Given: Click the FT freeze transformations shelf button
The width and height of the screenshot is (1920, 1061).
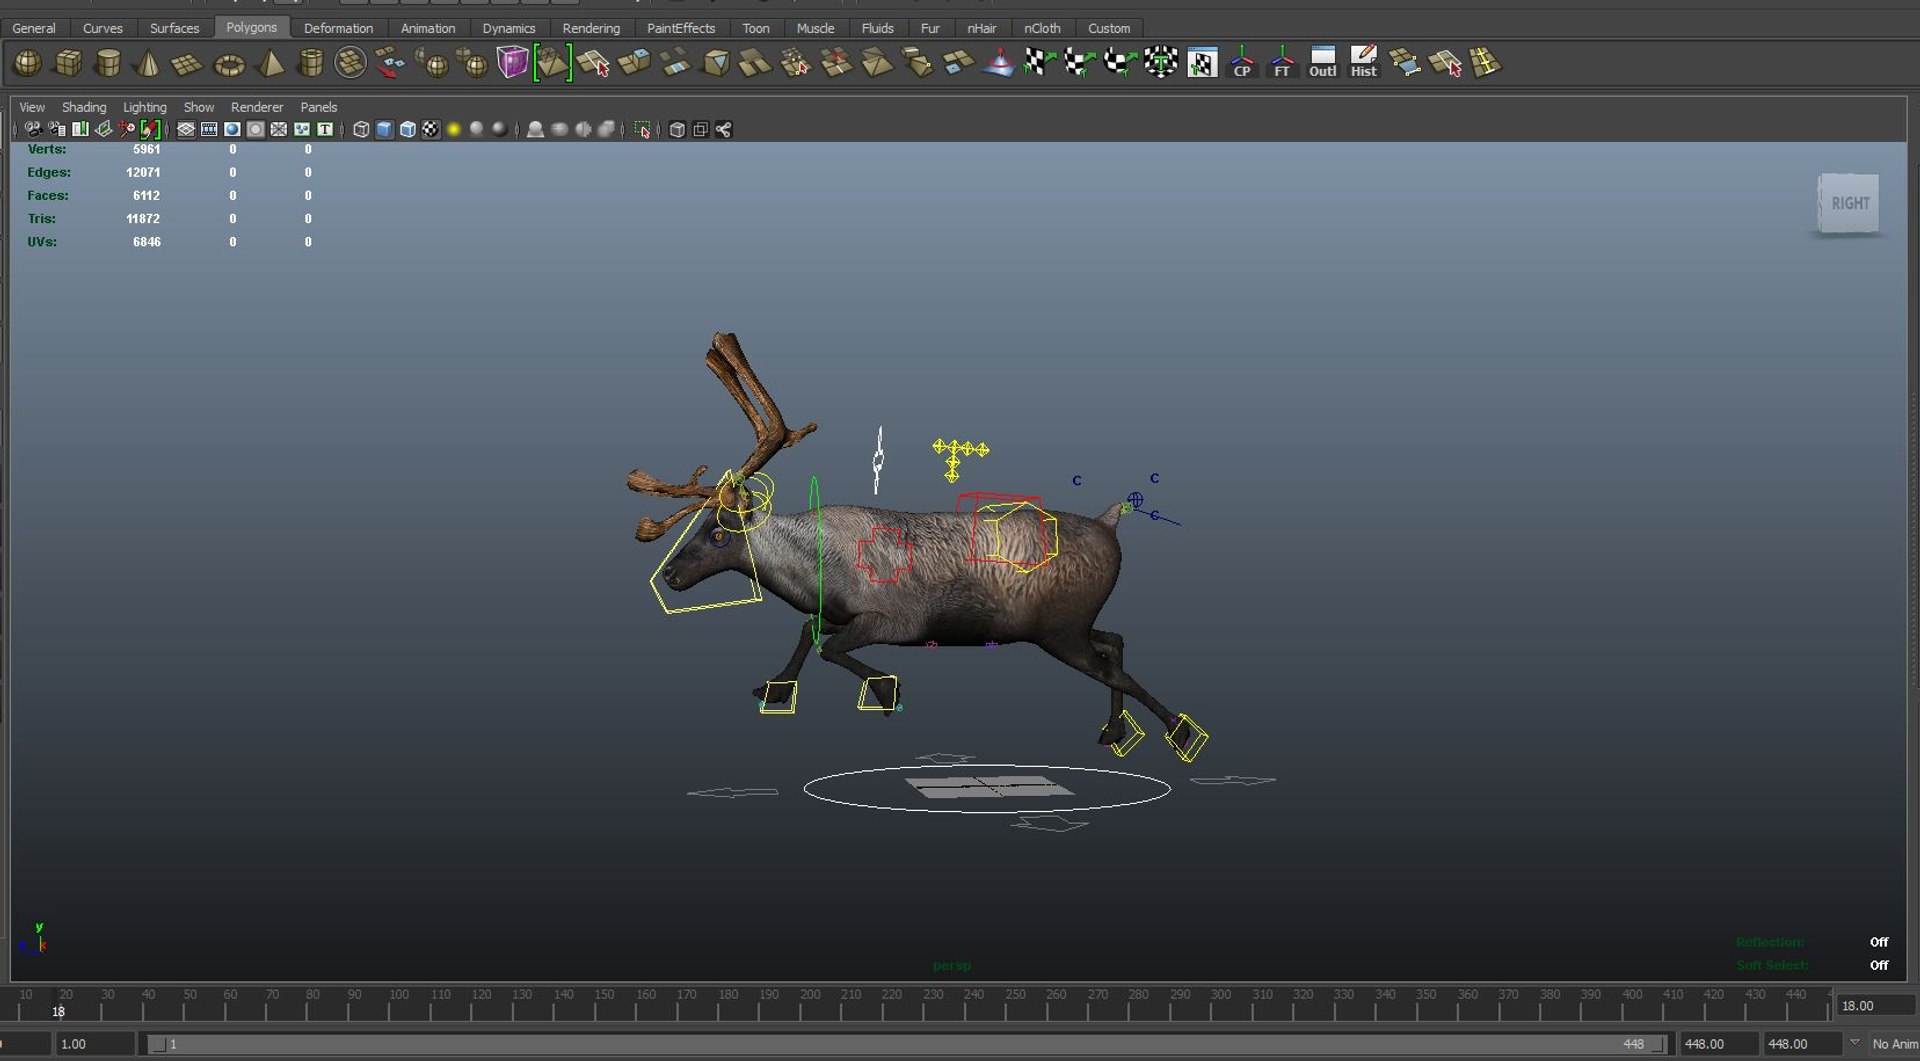Looking at the screenshot, I should click(x=1282, y=63).
